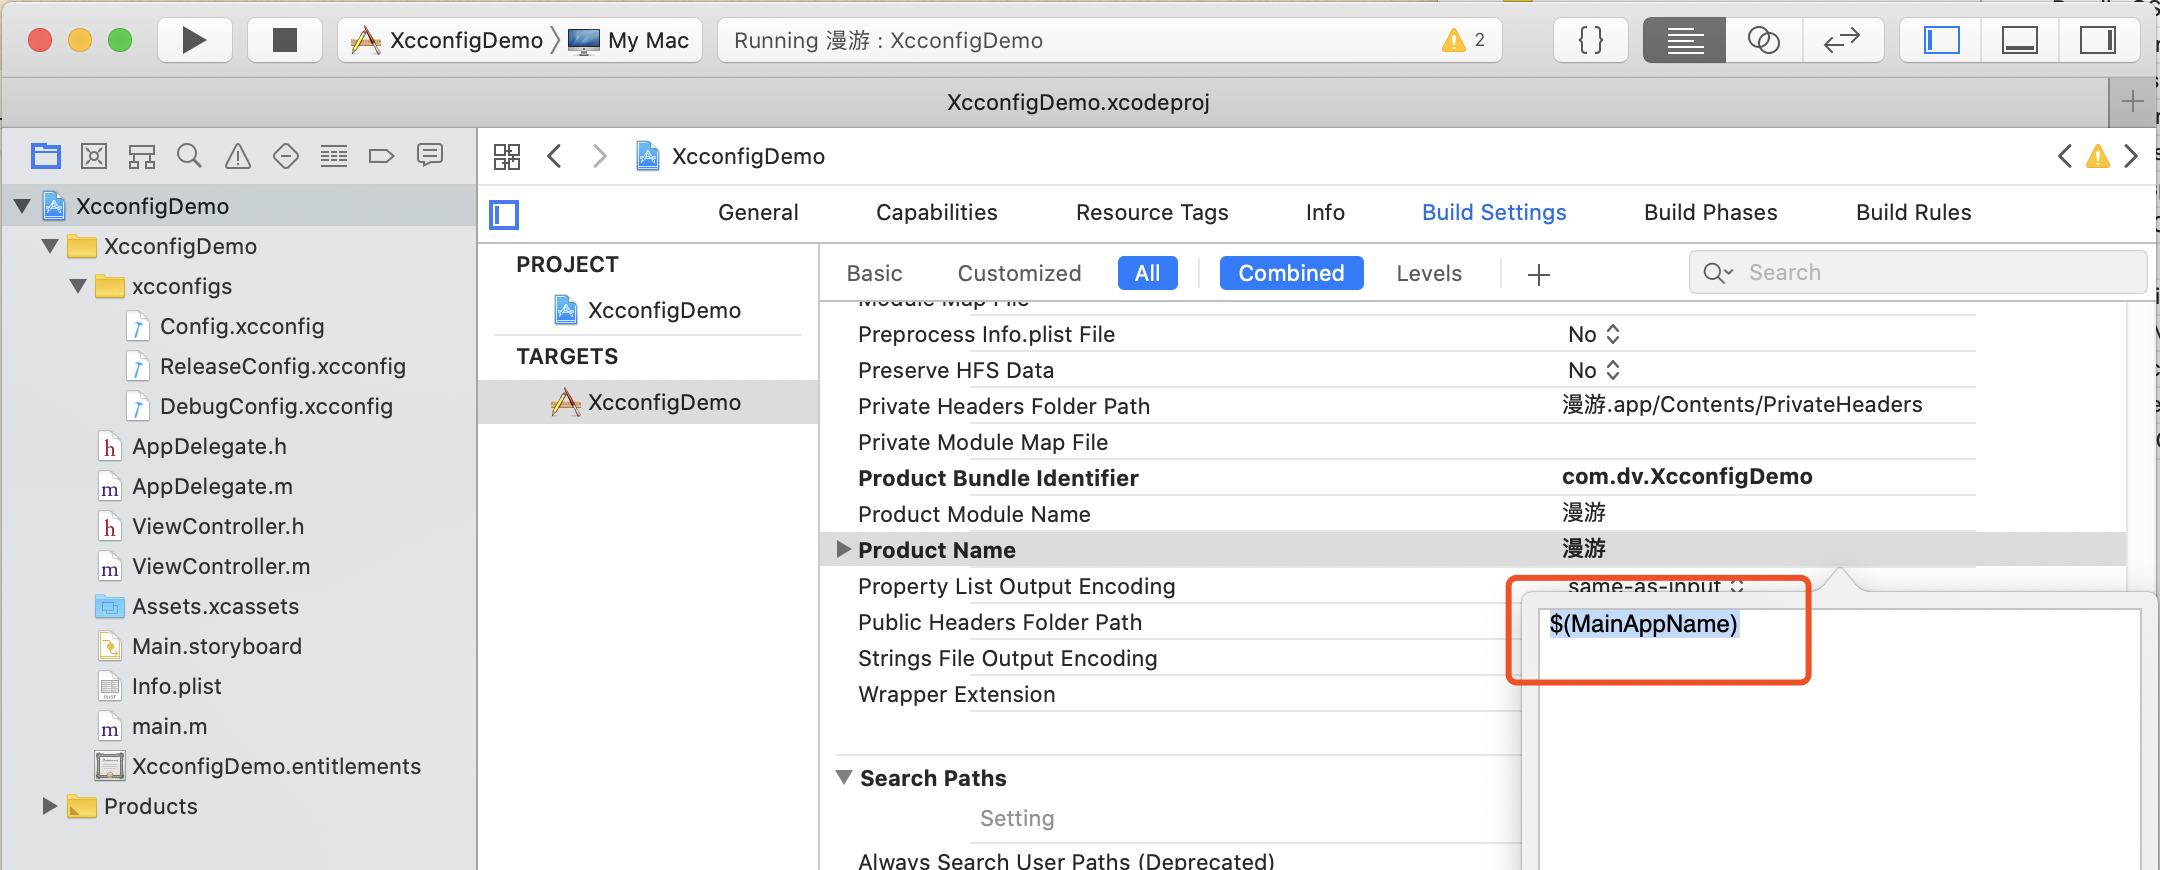Choose the My Mac run destination
2160x870 pixels.
(x=630, y=40)
